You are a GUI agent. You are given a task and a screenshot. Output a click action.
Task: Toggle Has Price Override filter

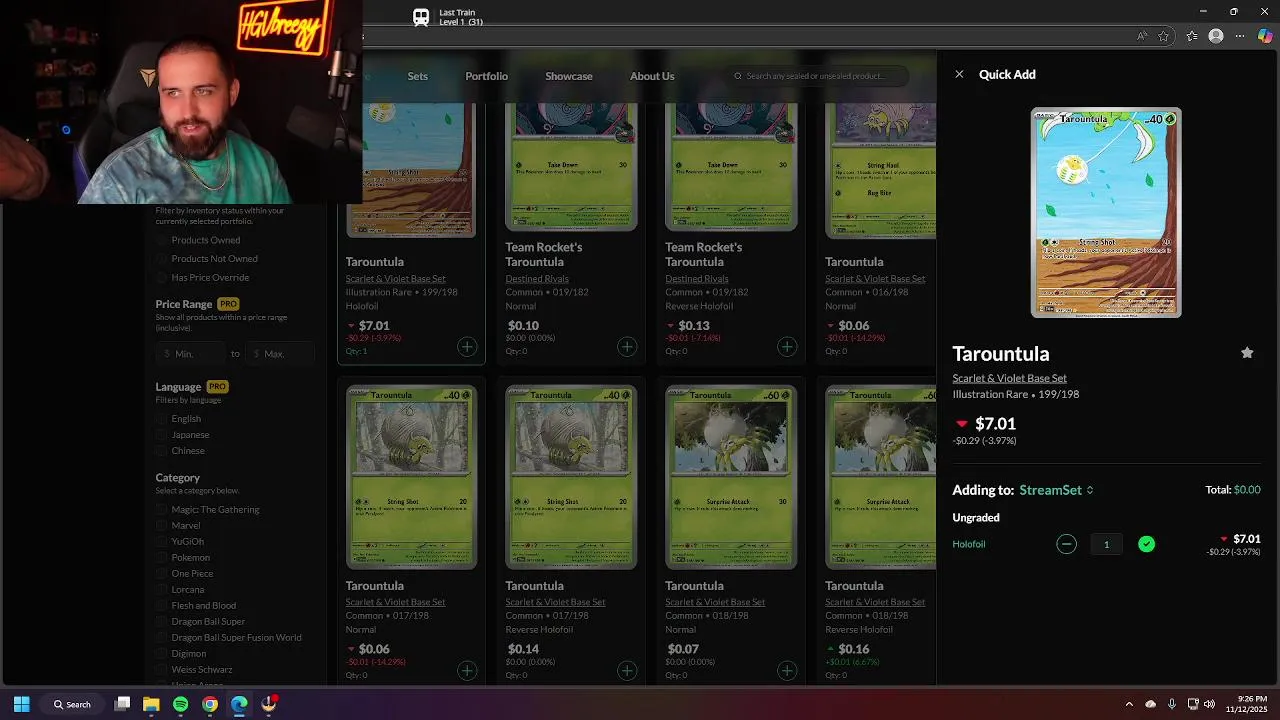click(161, 278)
